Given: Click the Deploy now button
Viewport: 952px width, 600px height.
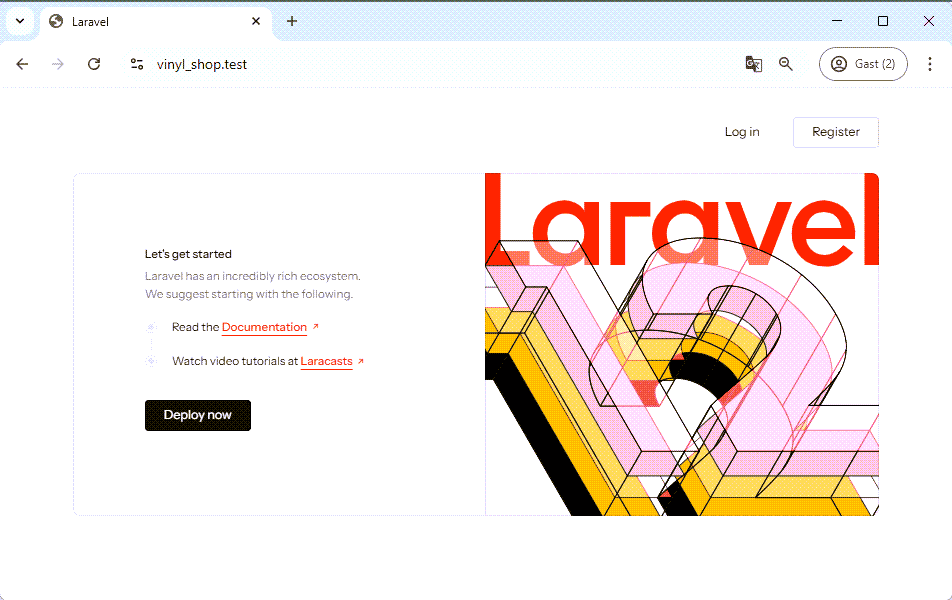Looking at the screenshot, I should [198, 415].
